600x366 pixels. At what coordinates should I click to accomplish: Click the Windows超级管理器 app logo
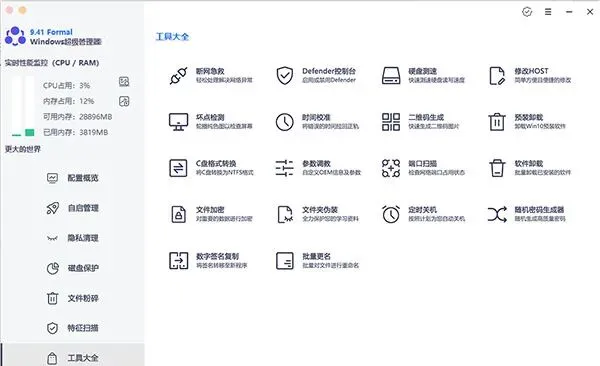[x=15, y=36]
